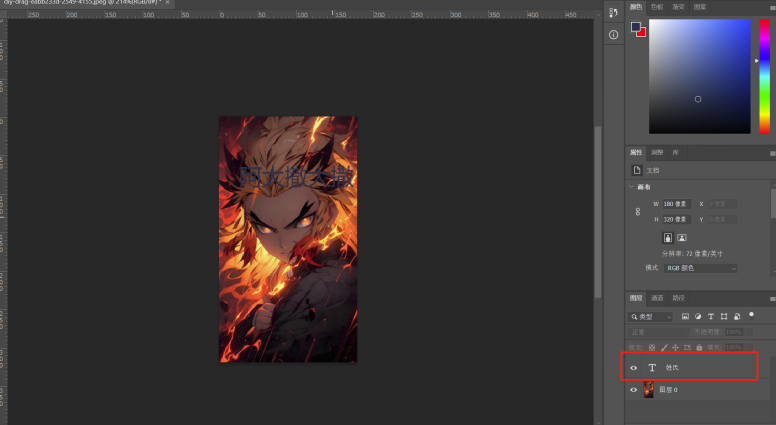This screenshot has height=425, width=776.
Task: Click the Properties panel scrollbar
Action: (773, 203)
